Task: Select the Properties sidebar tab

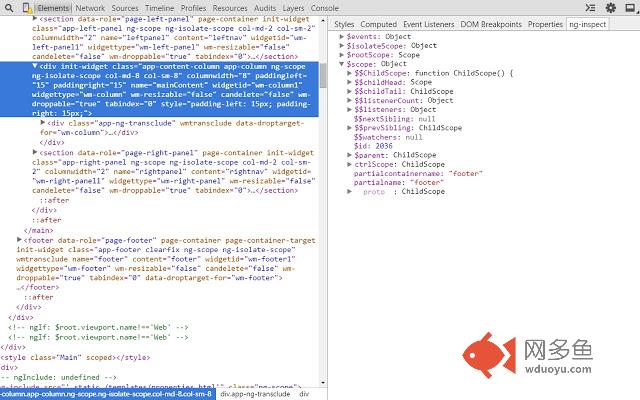Action: (x=545, y=24)
